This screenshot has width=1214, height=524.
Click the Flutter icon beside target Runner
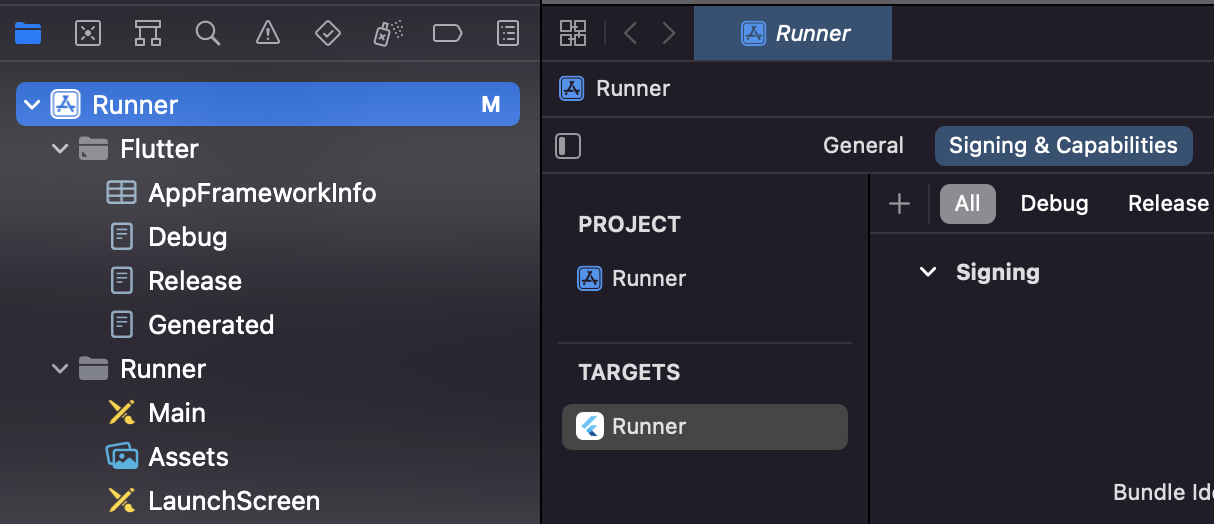(x=590, y=427)
